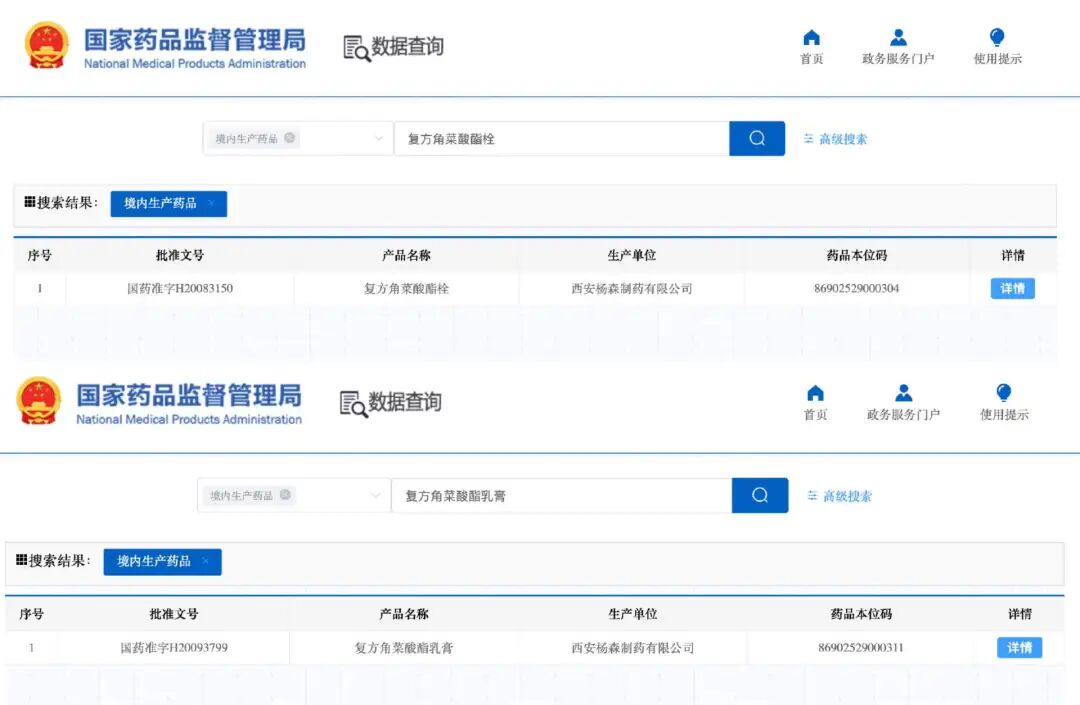Click search magnifier button for 复方角菜酸酯乳膏

(x=760, y=495)
